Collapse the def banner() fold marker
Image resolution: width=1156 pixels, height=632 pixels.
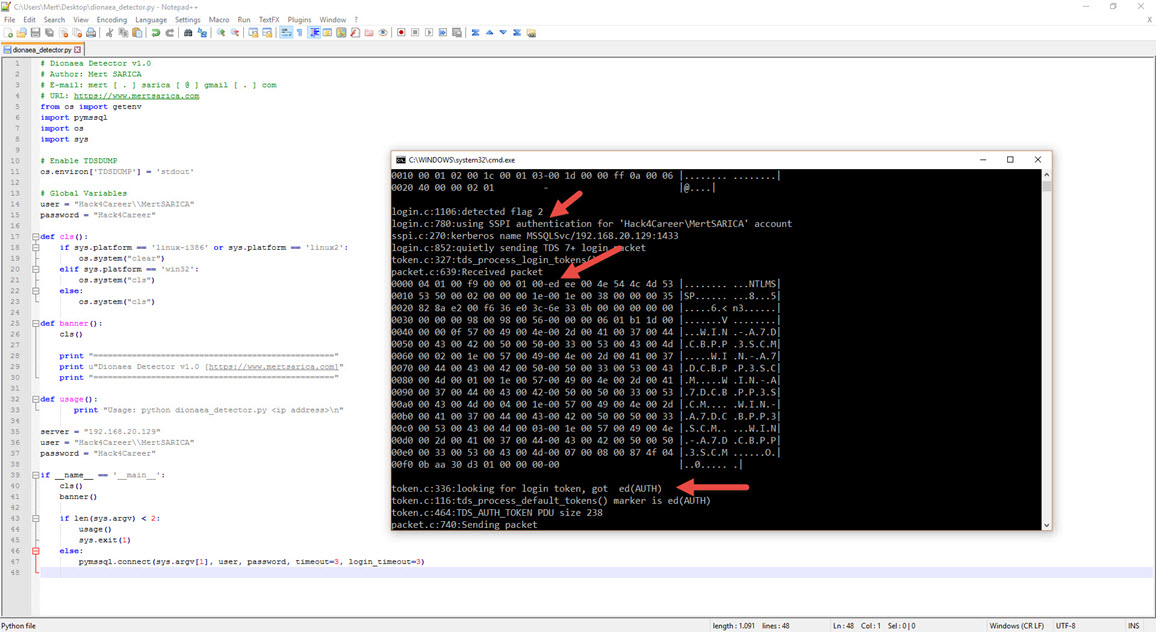35,323
